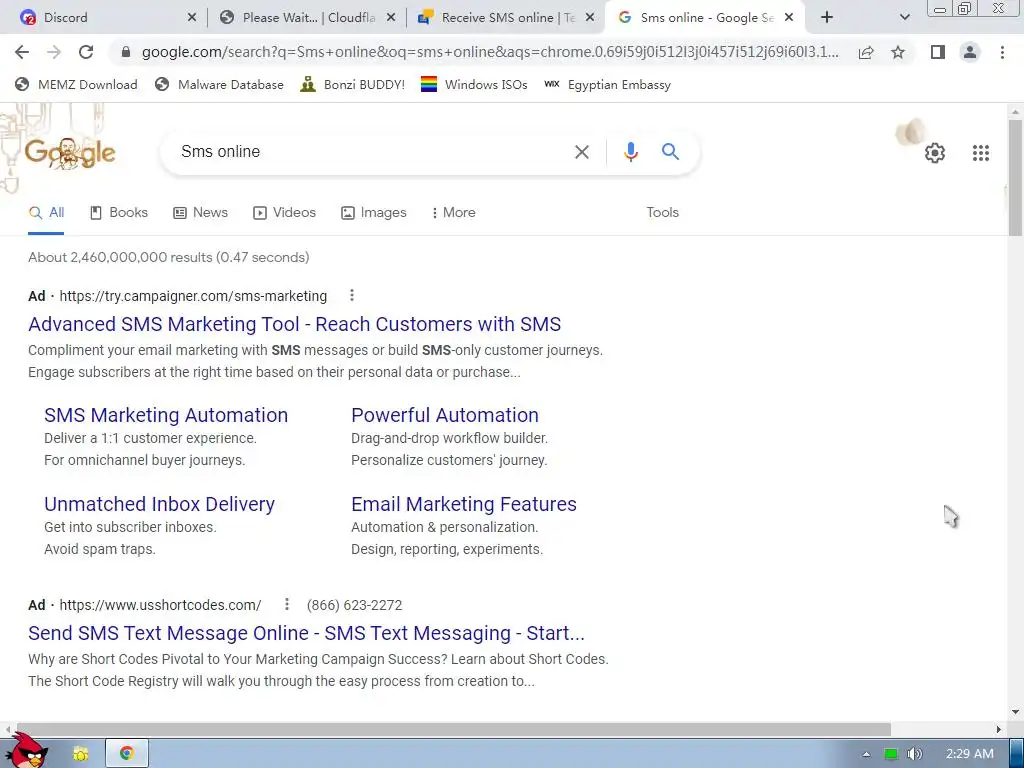This screenshot has height=768, width=1024.
Task: Open the Google apps grid
Action: tap(980, 153)
